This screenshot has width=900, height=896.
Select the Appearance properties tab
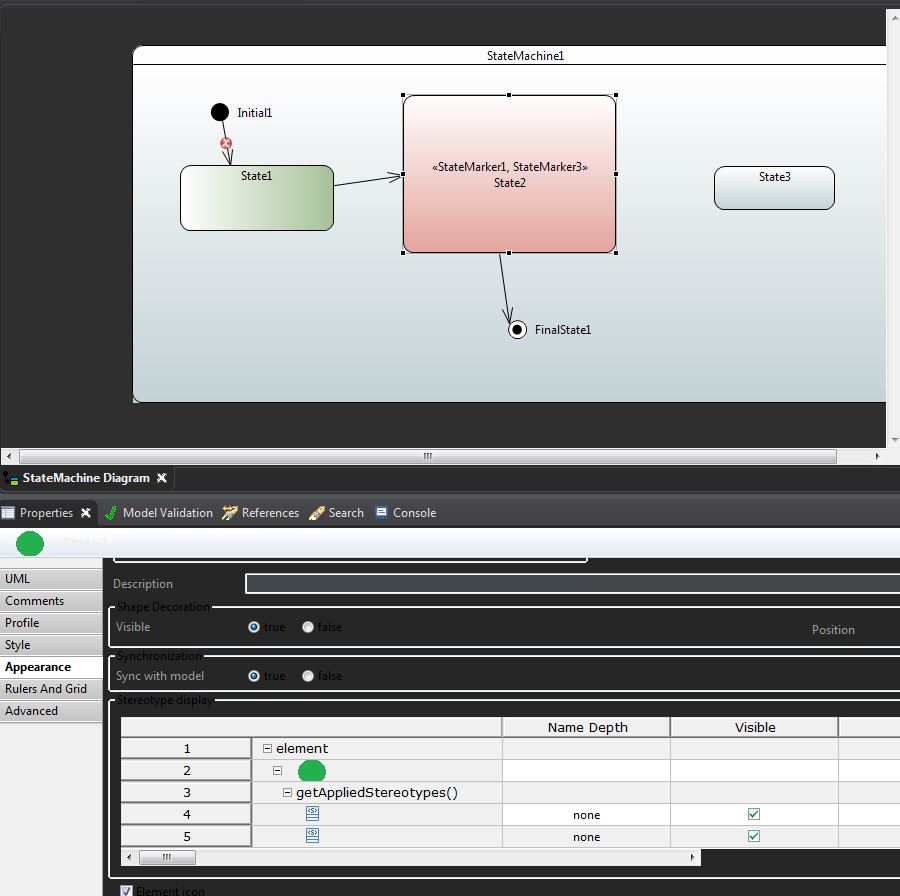pyautogui.click(x=51, y=667)
